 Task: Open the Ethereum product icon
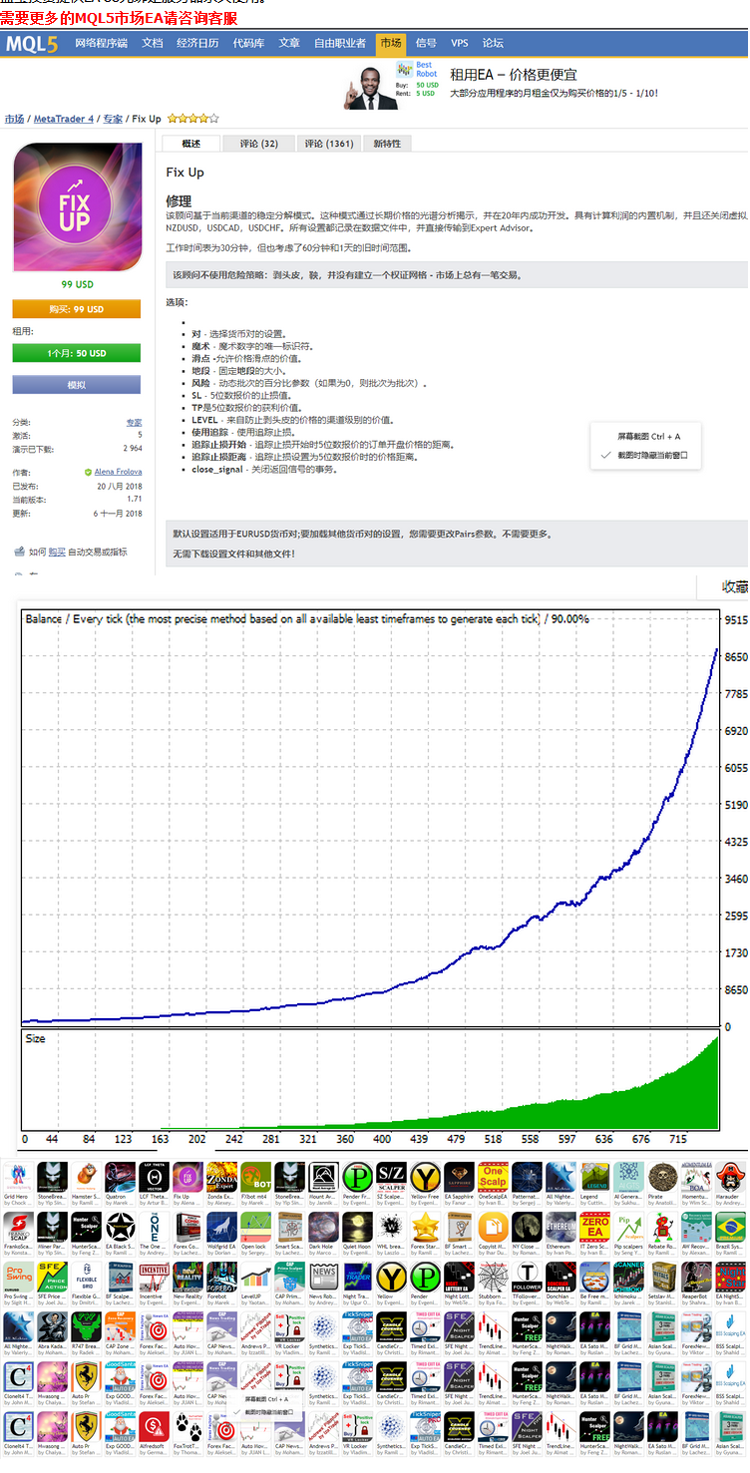561,1228
